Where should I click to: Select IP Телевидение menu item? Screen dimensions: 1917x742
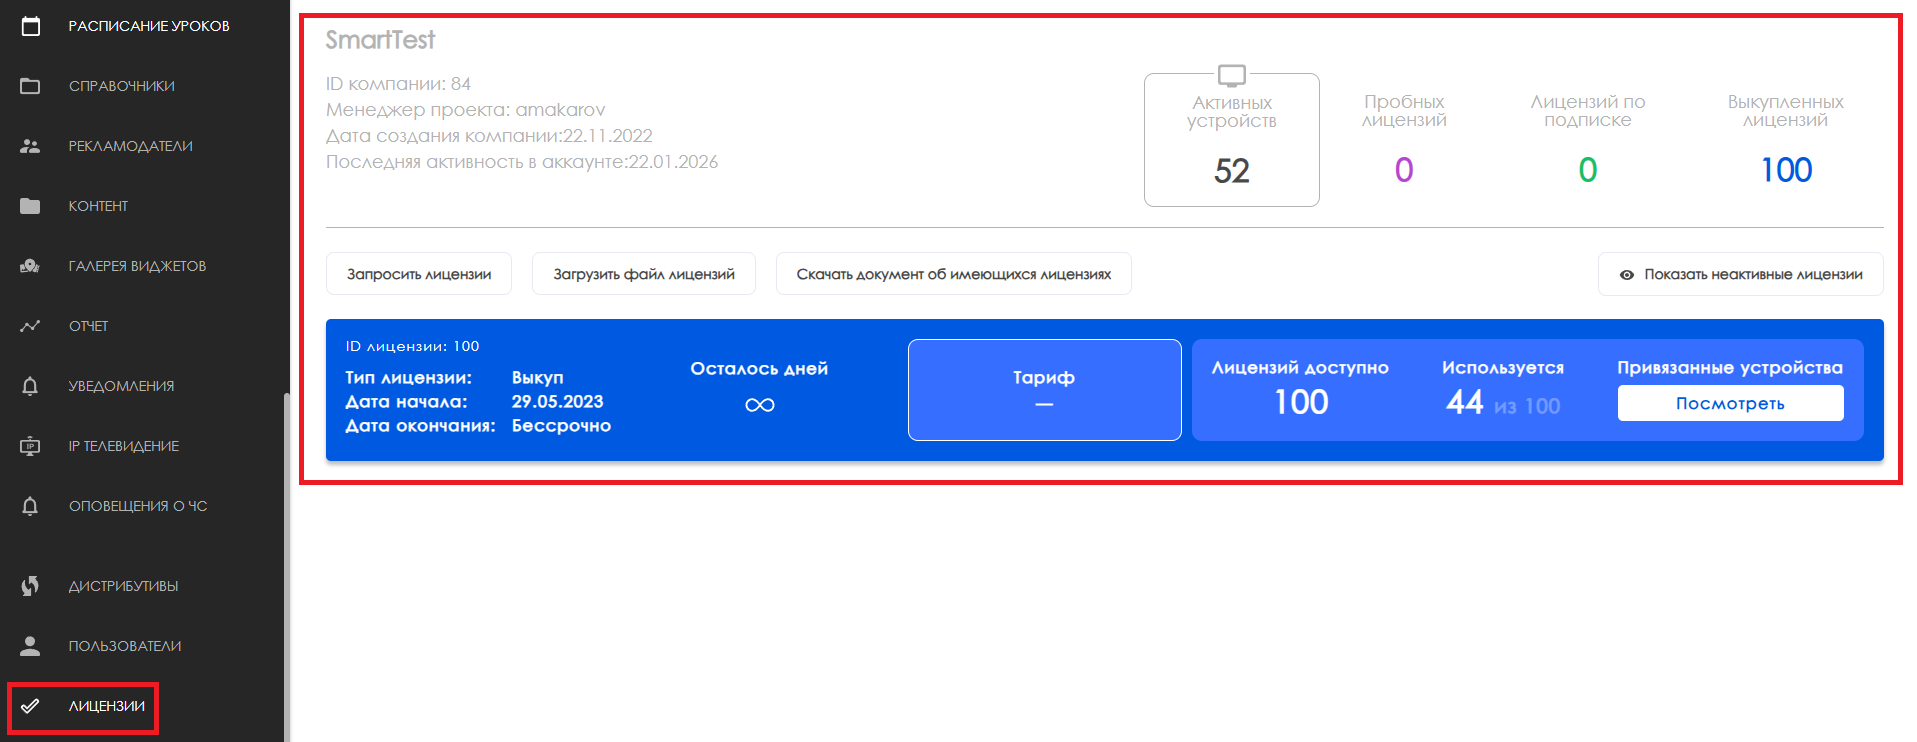point(124,446)
